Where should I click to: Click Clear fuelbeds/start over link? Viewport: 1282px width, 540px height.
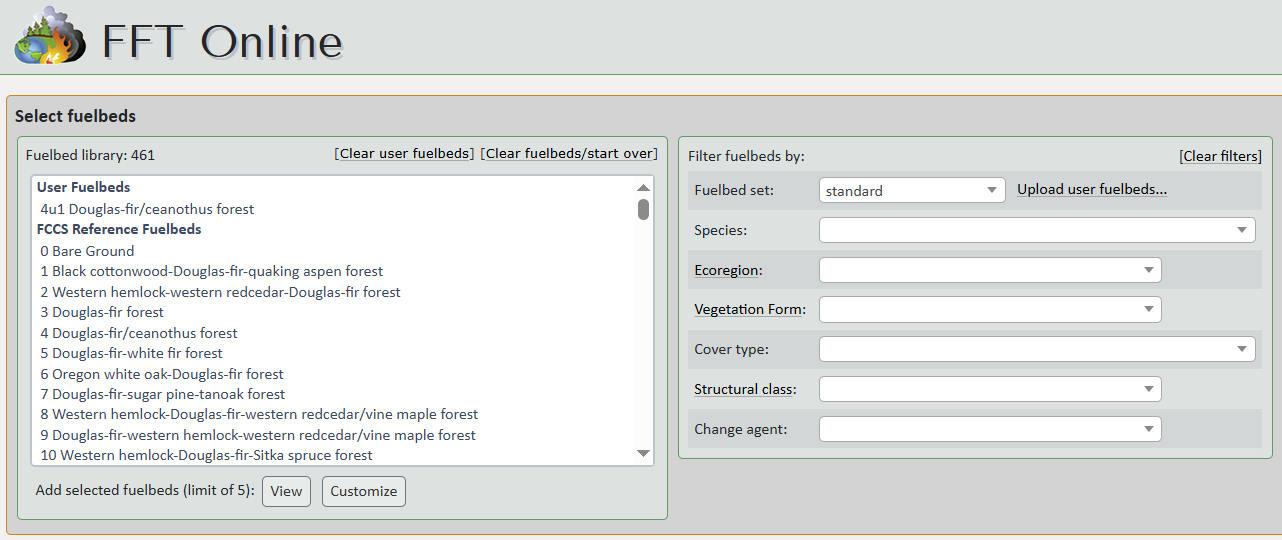[569, 154]
